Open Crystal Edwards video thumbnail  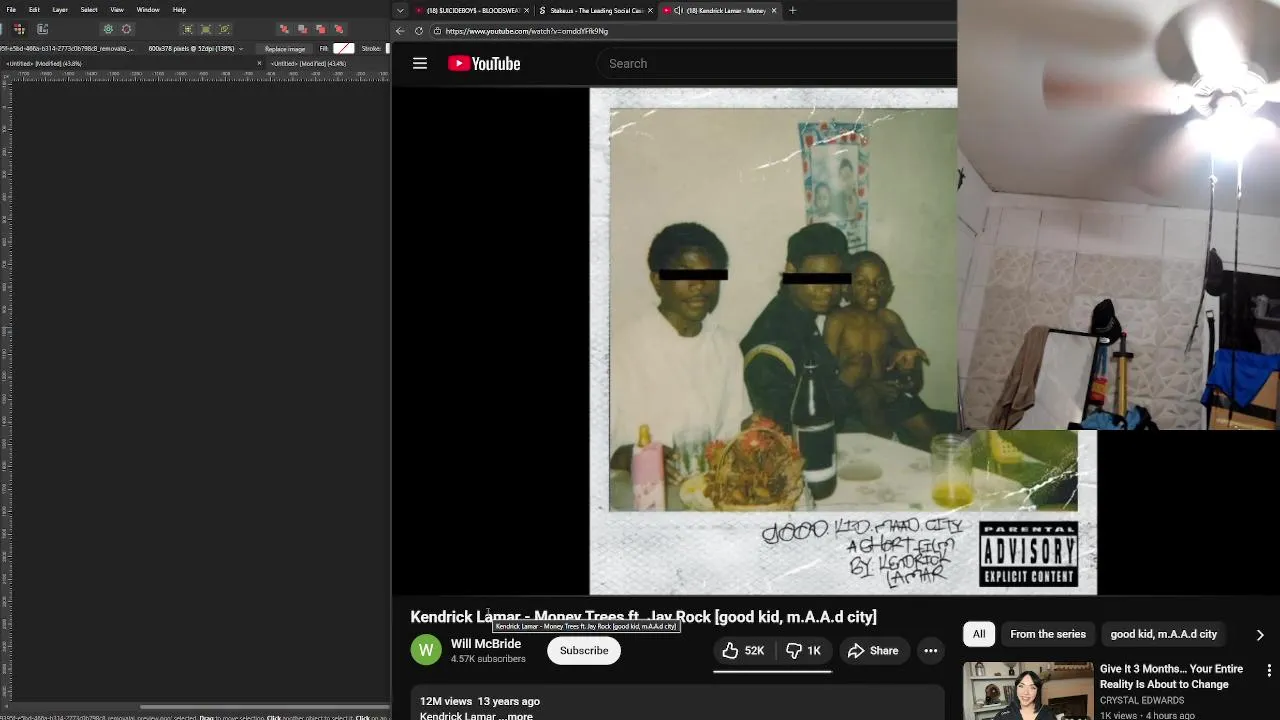[1028, 691]
